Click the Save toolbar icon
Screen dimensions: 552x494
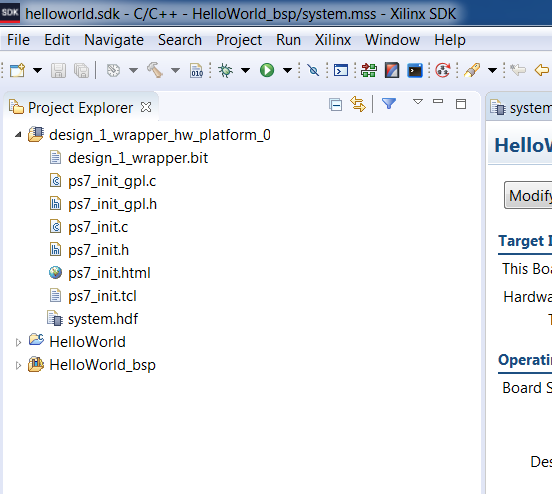(x=58, y=70)
